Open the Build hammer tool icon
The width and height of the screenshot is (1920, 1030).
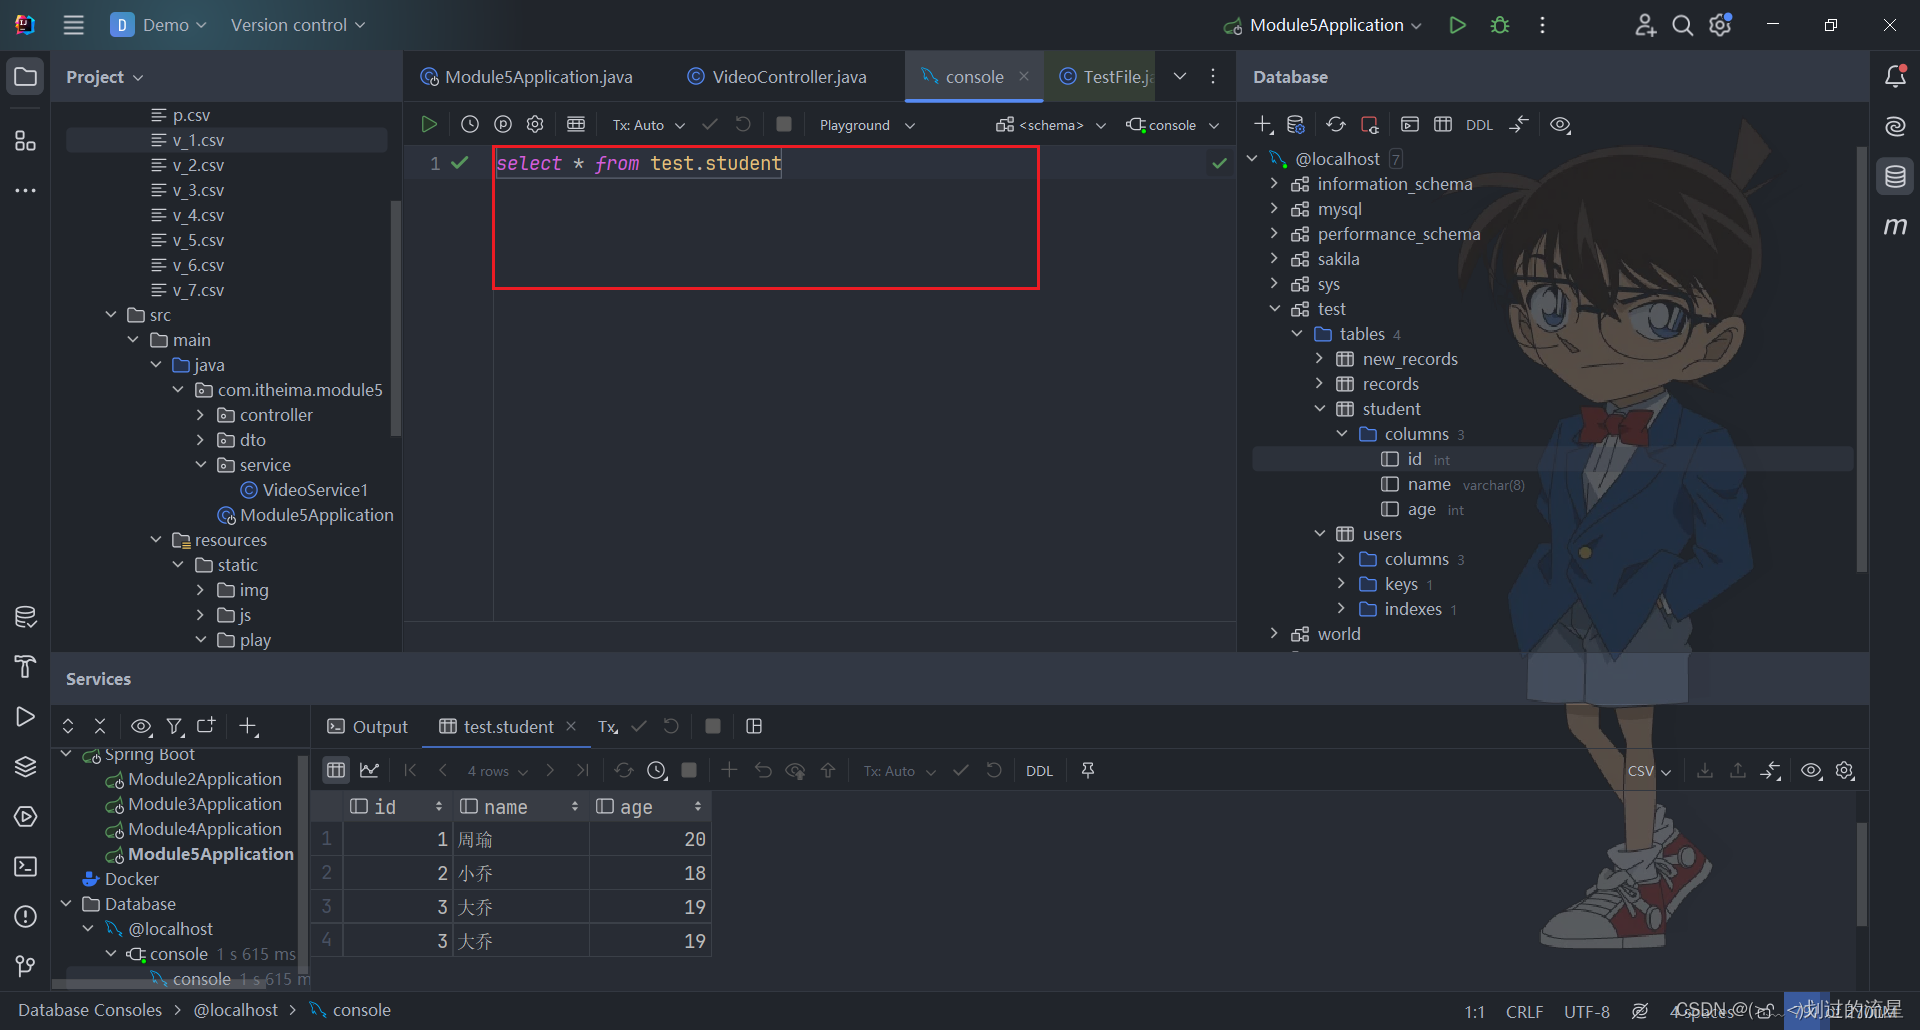click(x=25, y=666)
